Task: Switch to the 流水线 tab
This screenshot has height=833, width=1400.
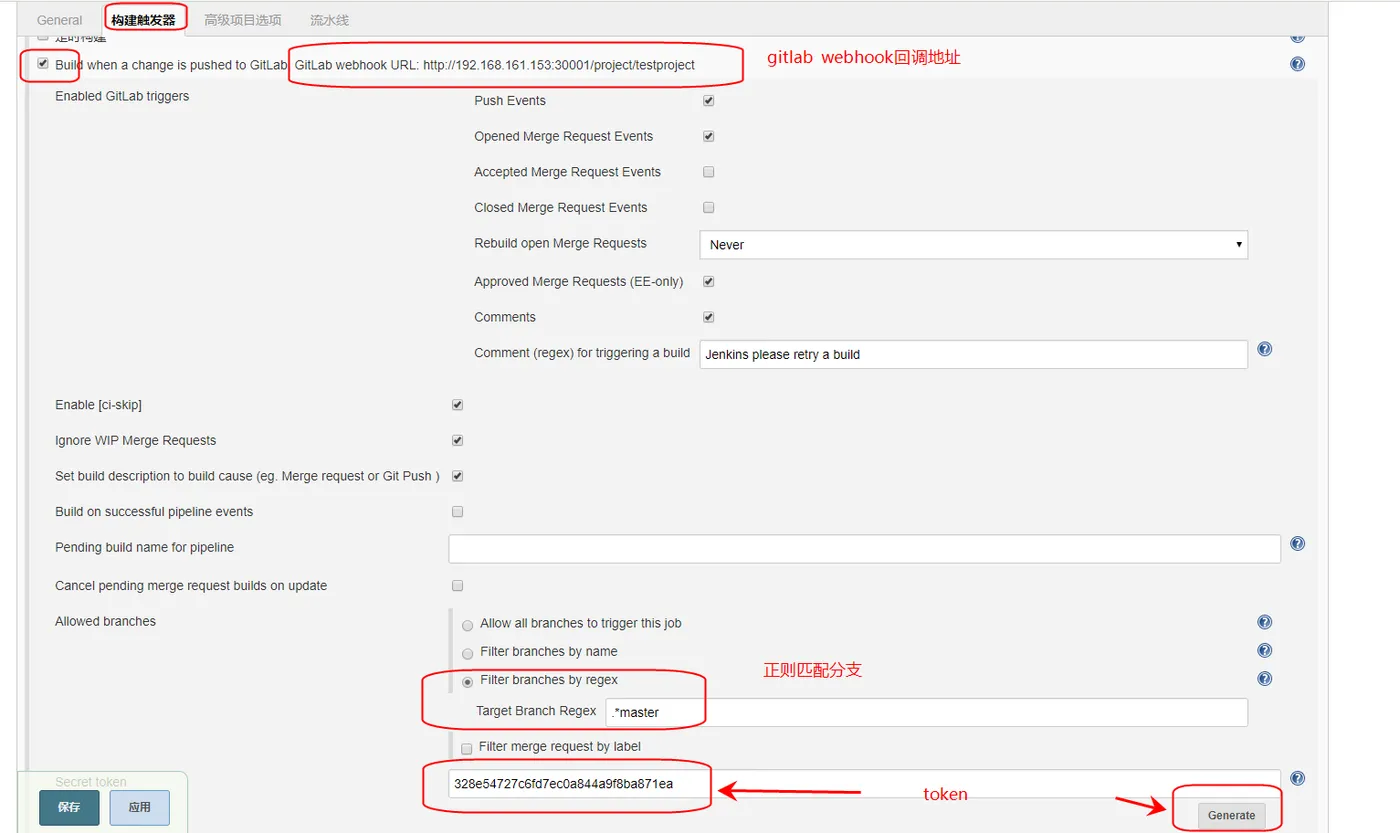Action: pyautogui.click(x=330, y=20)
